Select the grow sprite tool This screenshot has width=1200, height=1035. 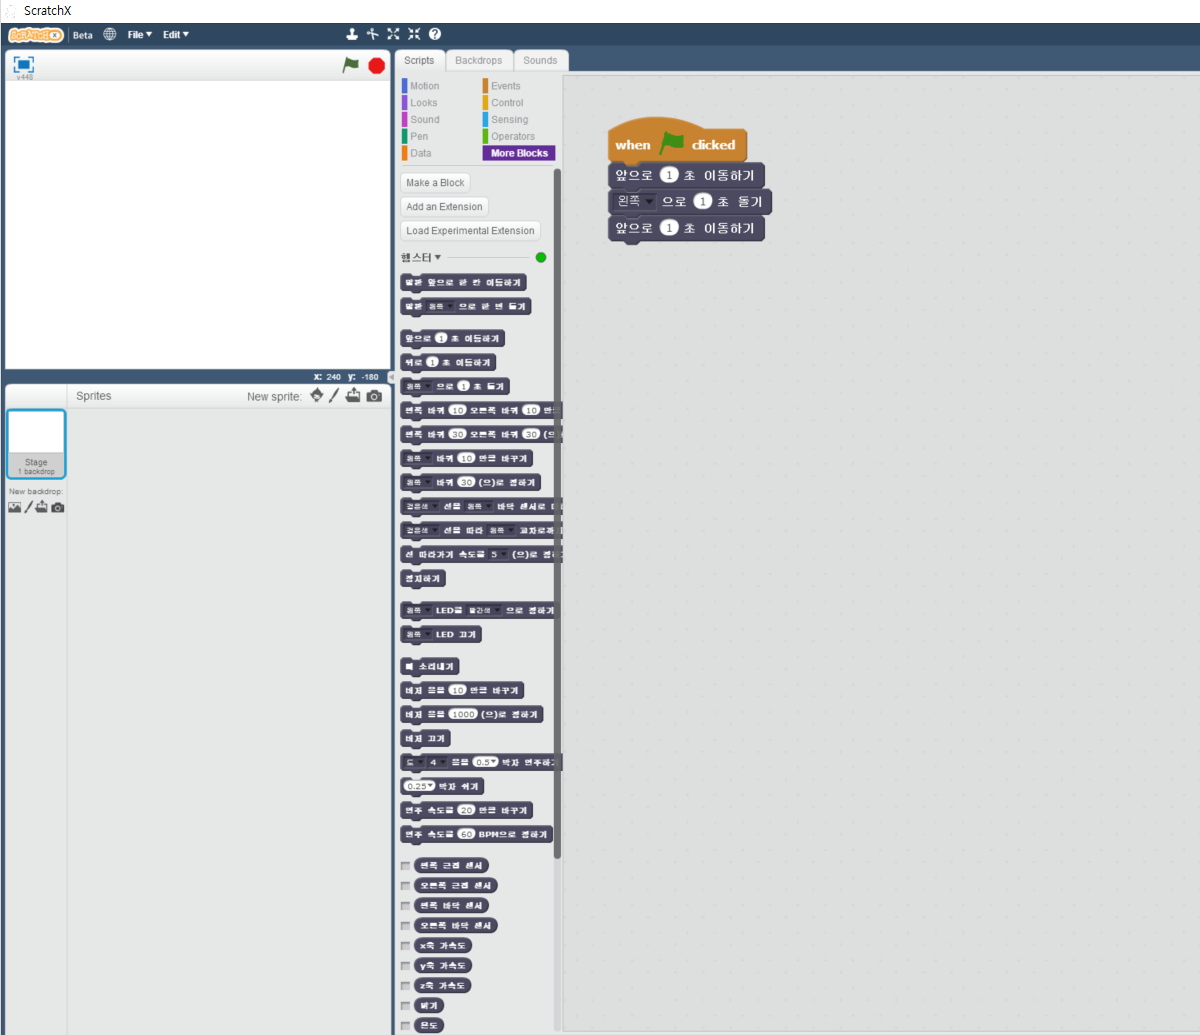point(393,34)
